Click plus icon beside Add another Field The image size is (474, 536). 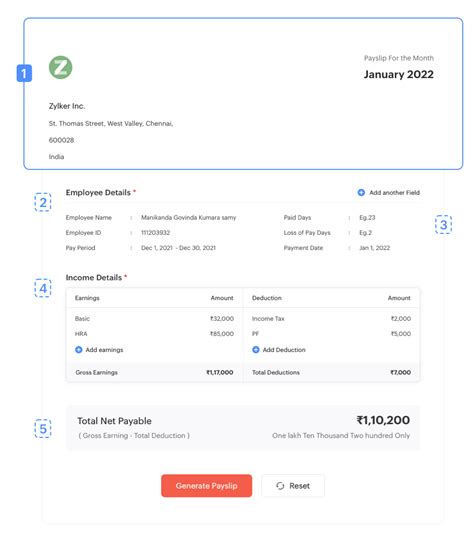pos(361,192)
